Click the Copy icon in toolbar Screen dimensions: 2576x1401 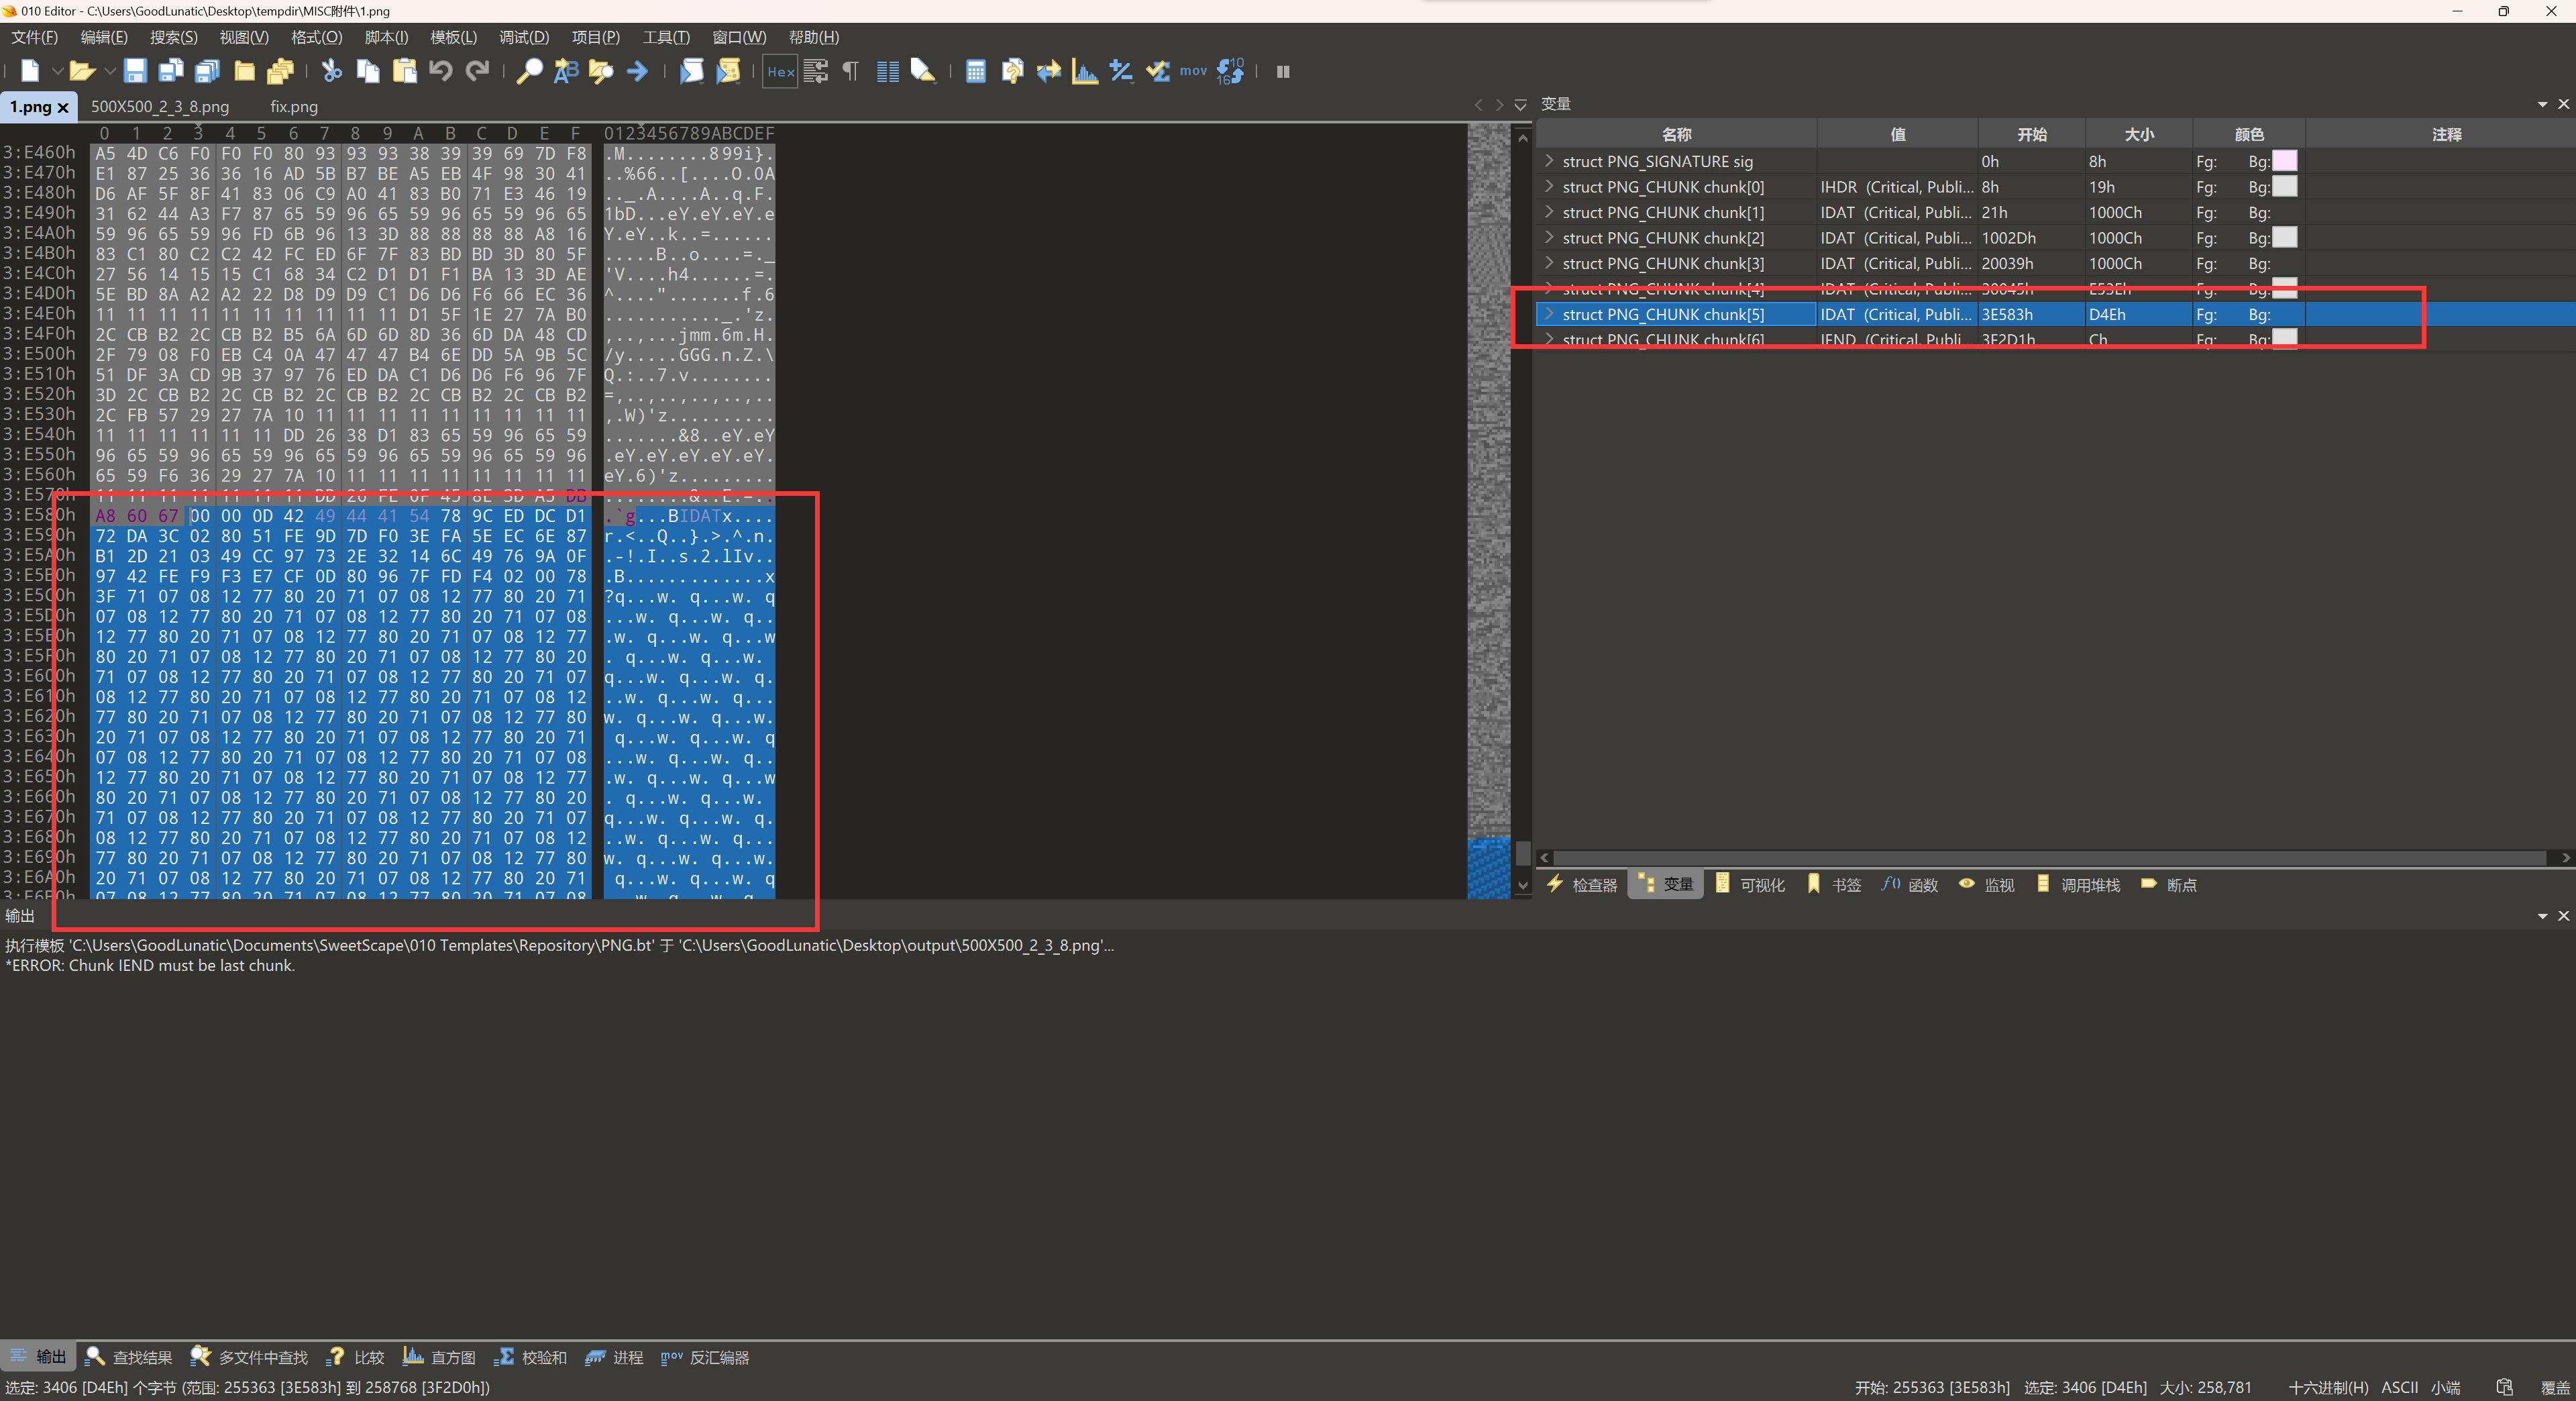tap(368, 71)
